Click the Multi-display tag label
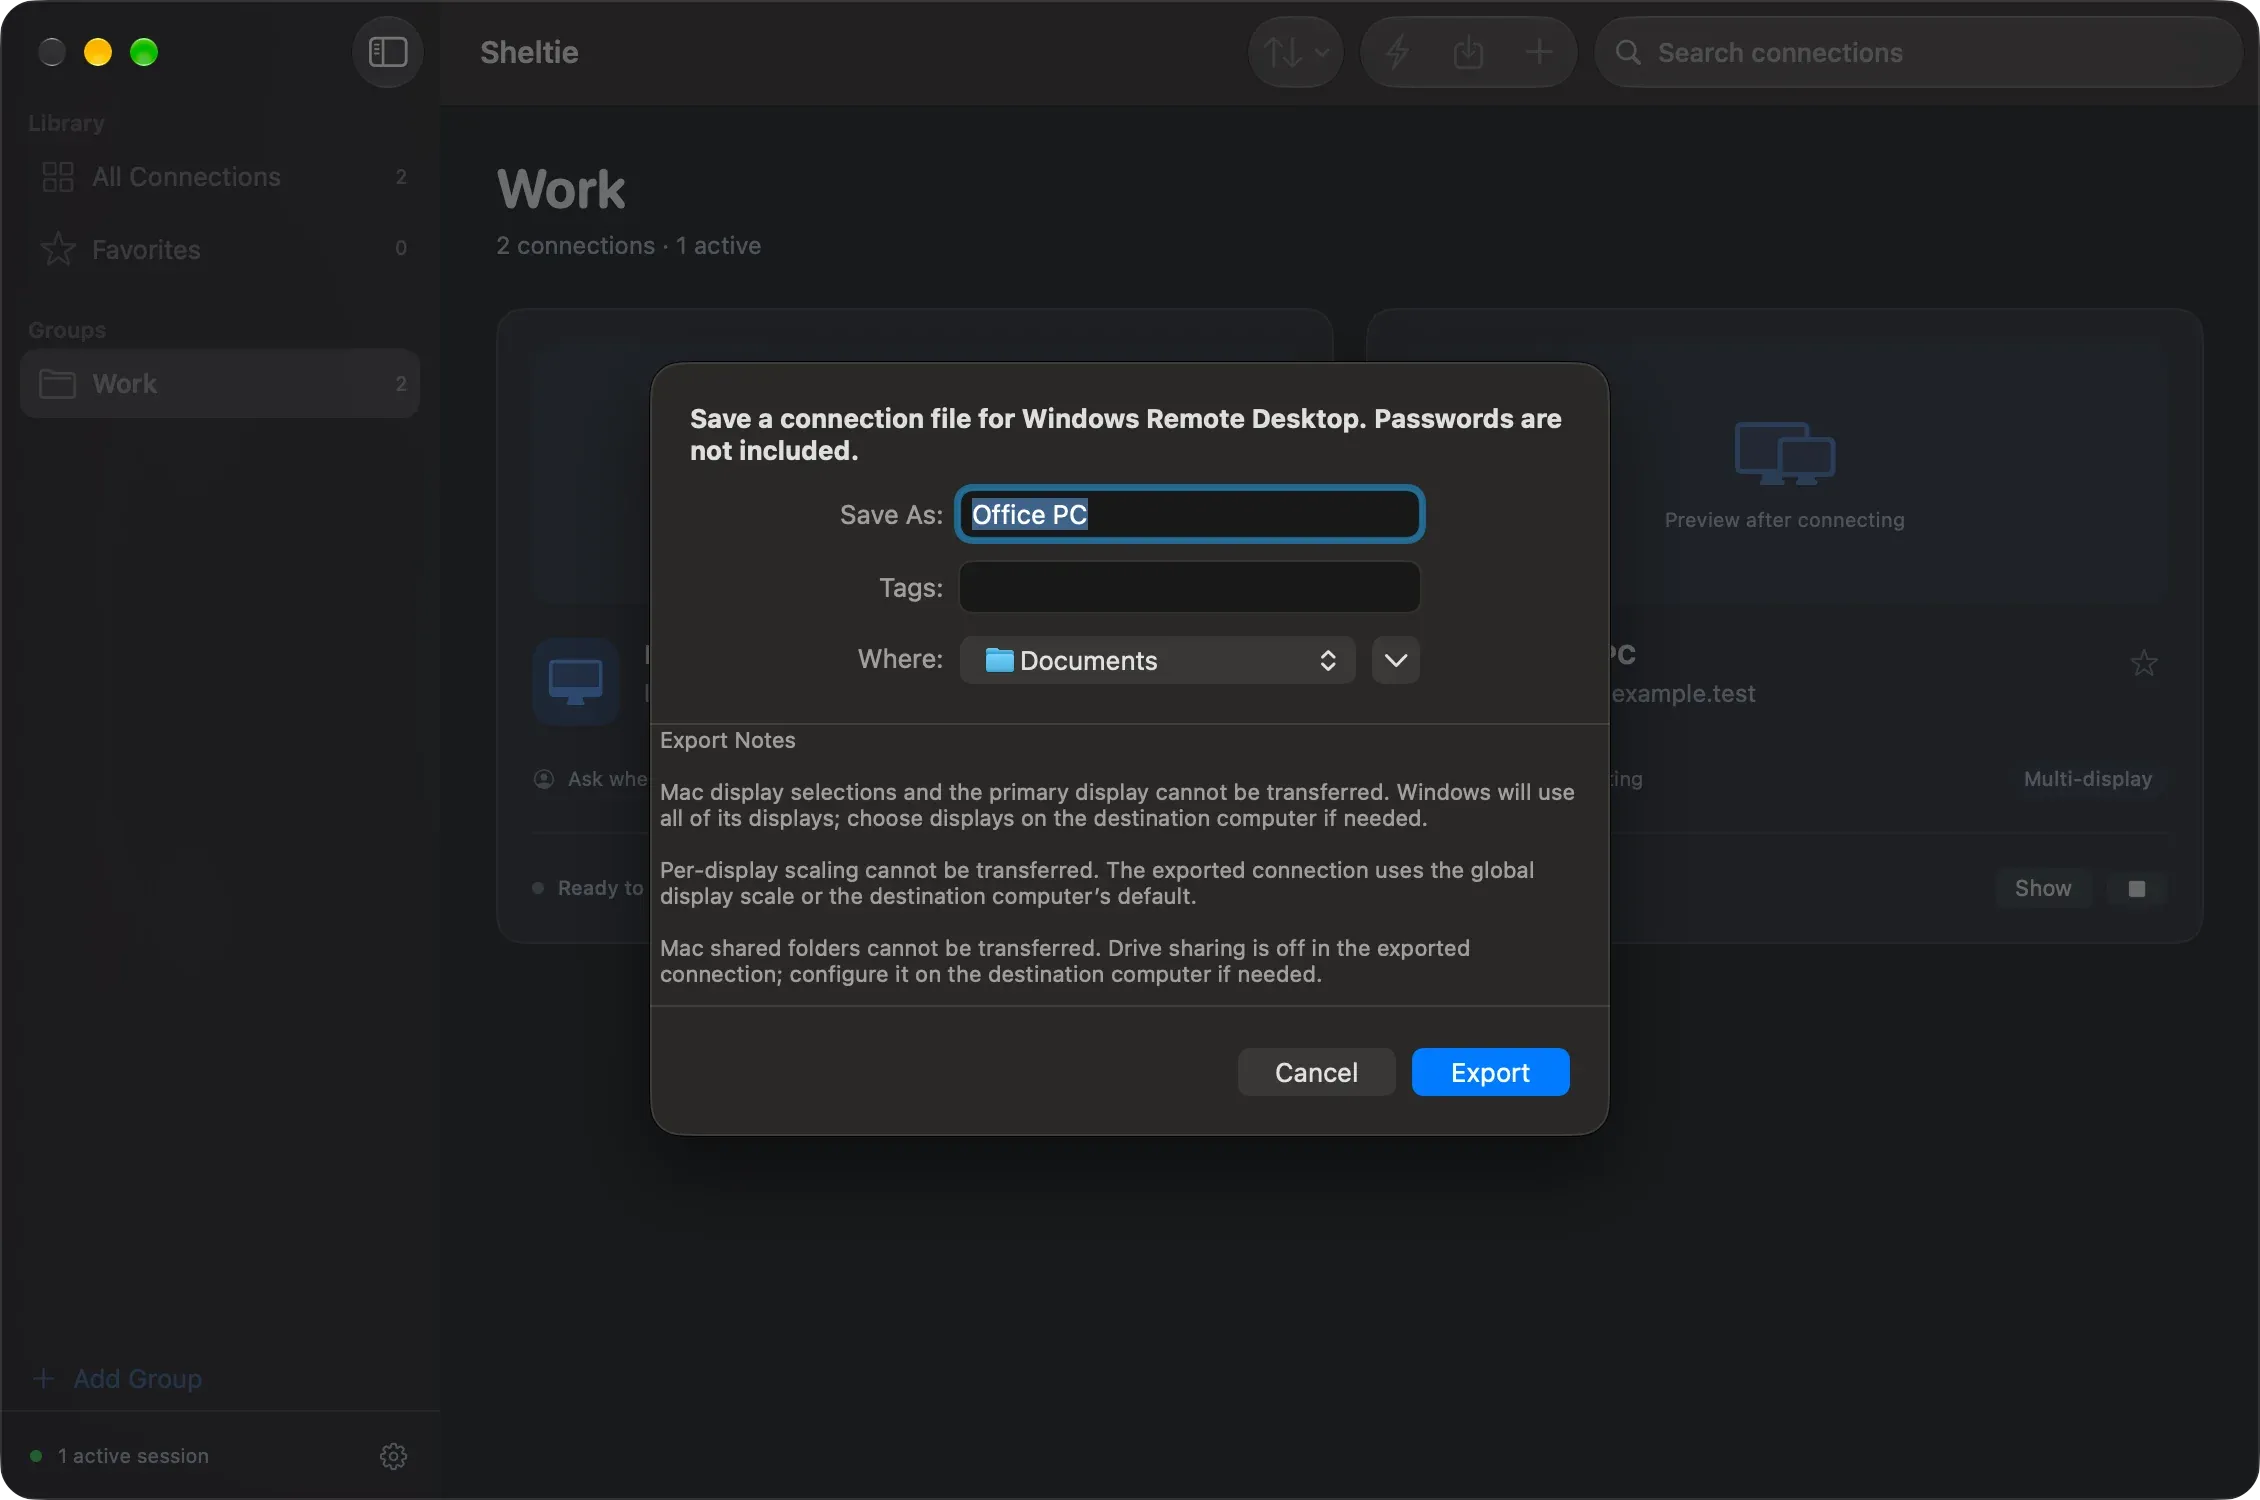2260x1500 pixels. click(x=2087, y=779)
